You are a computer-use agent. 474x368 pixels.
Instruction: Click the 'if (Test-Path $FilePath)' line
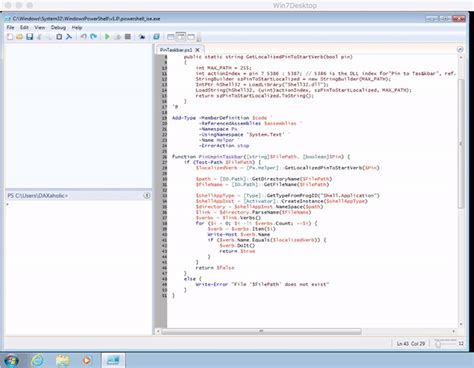[222, 162]
